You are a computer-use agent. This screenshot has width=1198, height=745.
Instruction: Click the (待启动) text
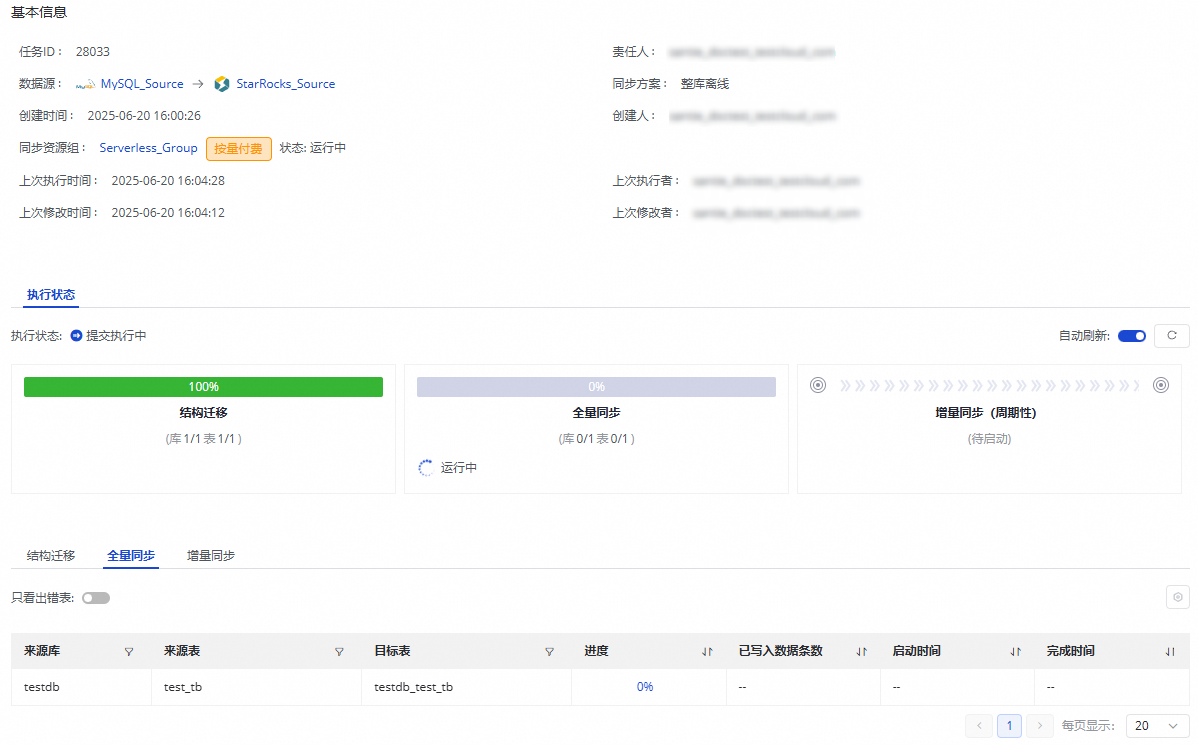coord(989,439)
